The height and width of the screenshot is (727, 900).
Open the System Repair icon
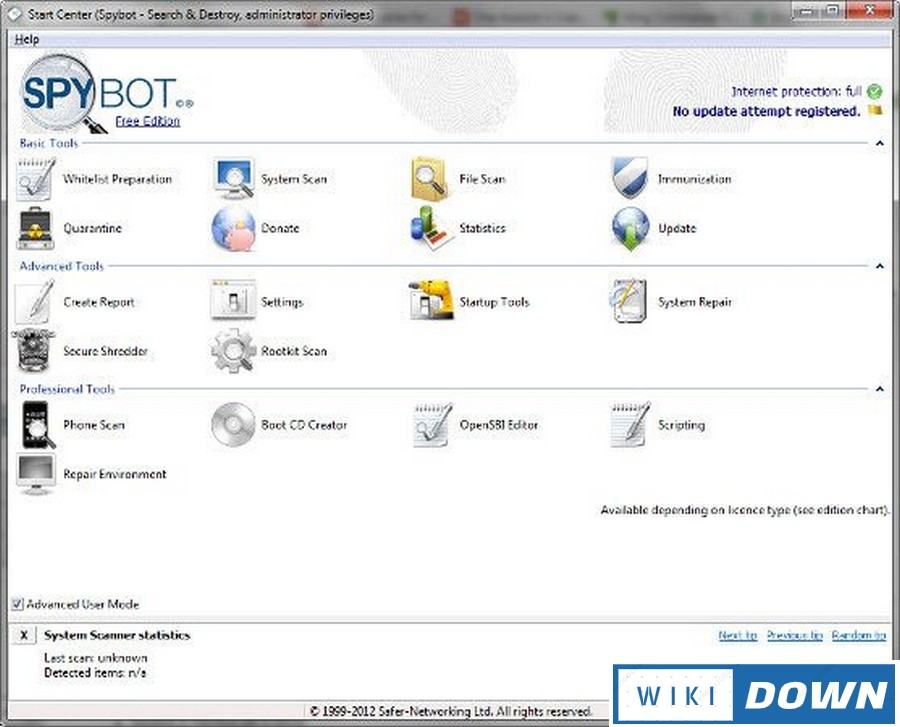[629, 301]
